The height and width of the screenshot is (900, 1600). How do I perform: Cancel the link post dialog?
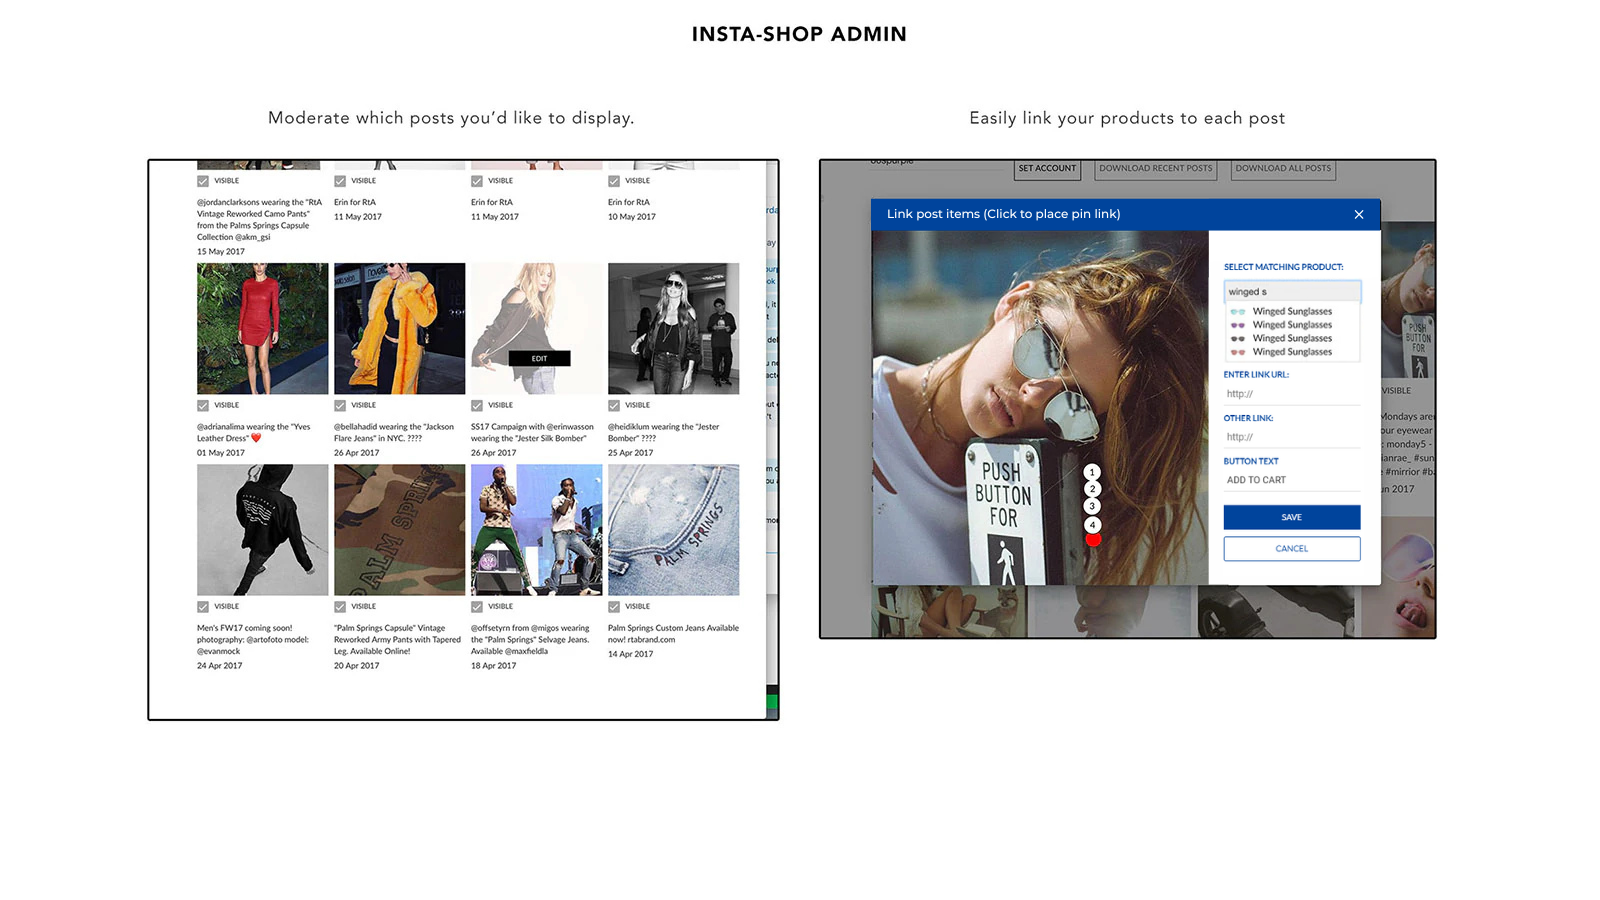1292,548
